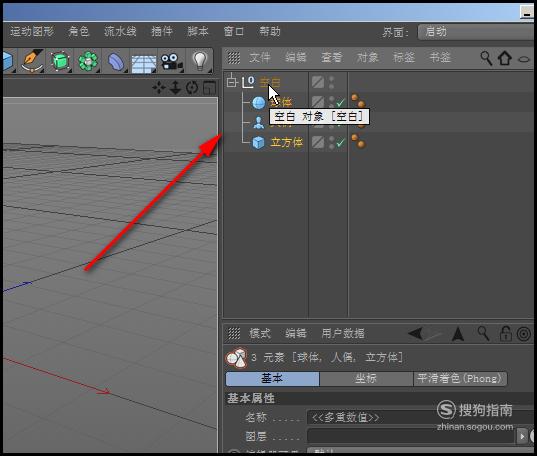Image resolution: width=537 pixels, height=456 pixels.
Task: Click the viewport zoom-camera arrows icon
Action: click(x=175, y=88)
